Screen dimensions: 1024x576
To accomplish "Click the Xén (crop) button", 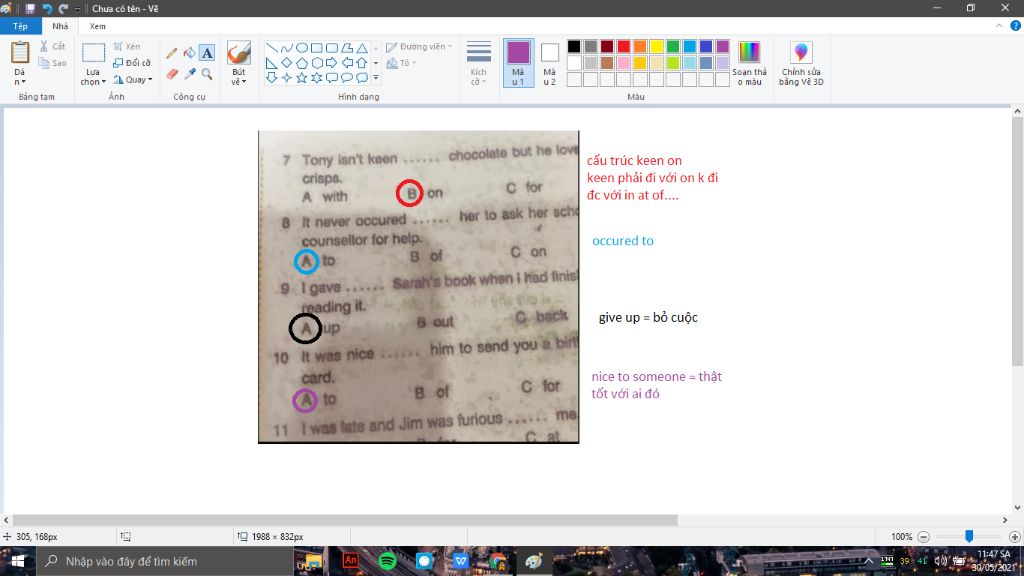I will (127, 46).
